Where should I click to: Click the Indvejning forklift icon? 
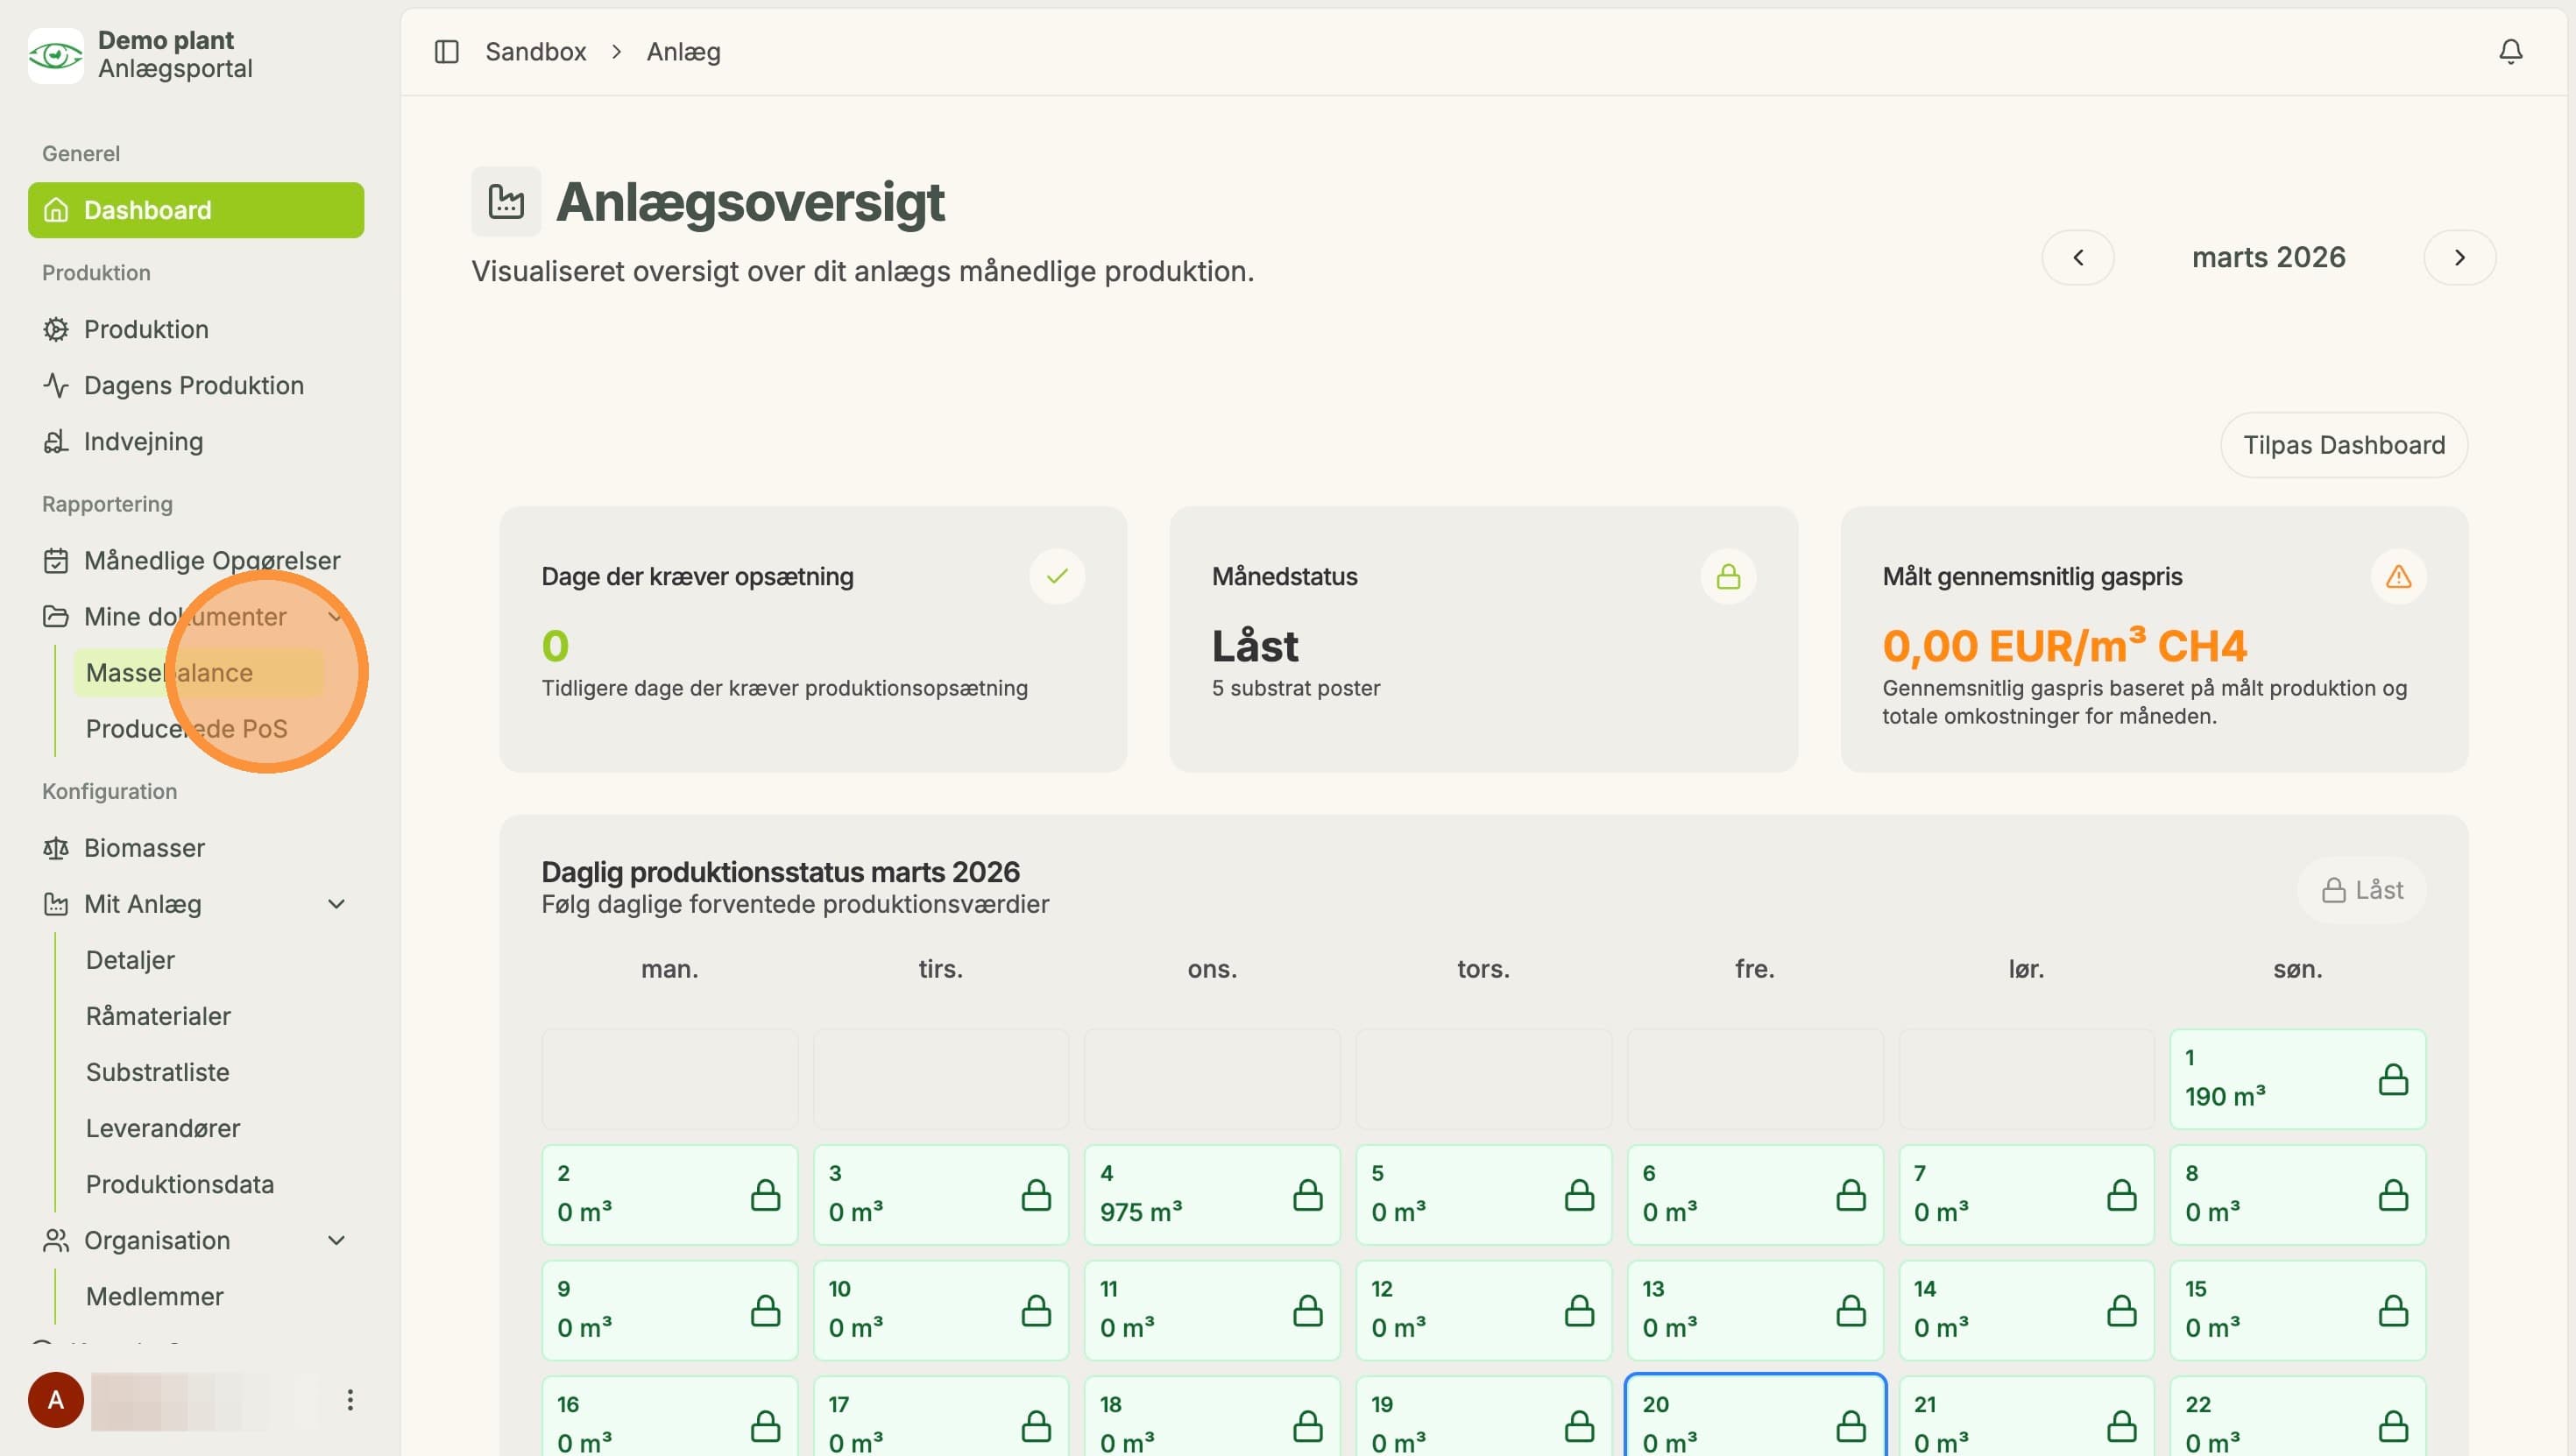[x=56, y=441]
